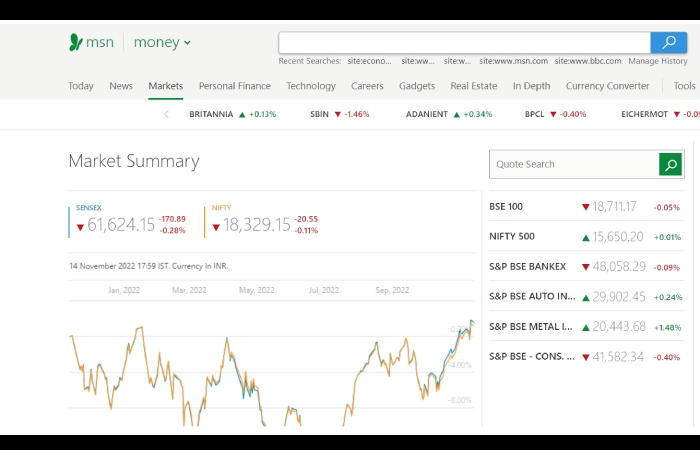Open the In Depth tab
Screen dimensions: 700x450
(531, 86)
